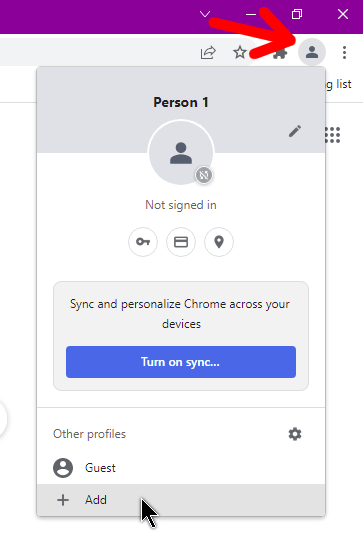Open the Google apps grid icon
The width and height of the screenshot is (363, 533).
[x=332, y=135]
